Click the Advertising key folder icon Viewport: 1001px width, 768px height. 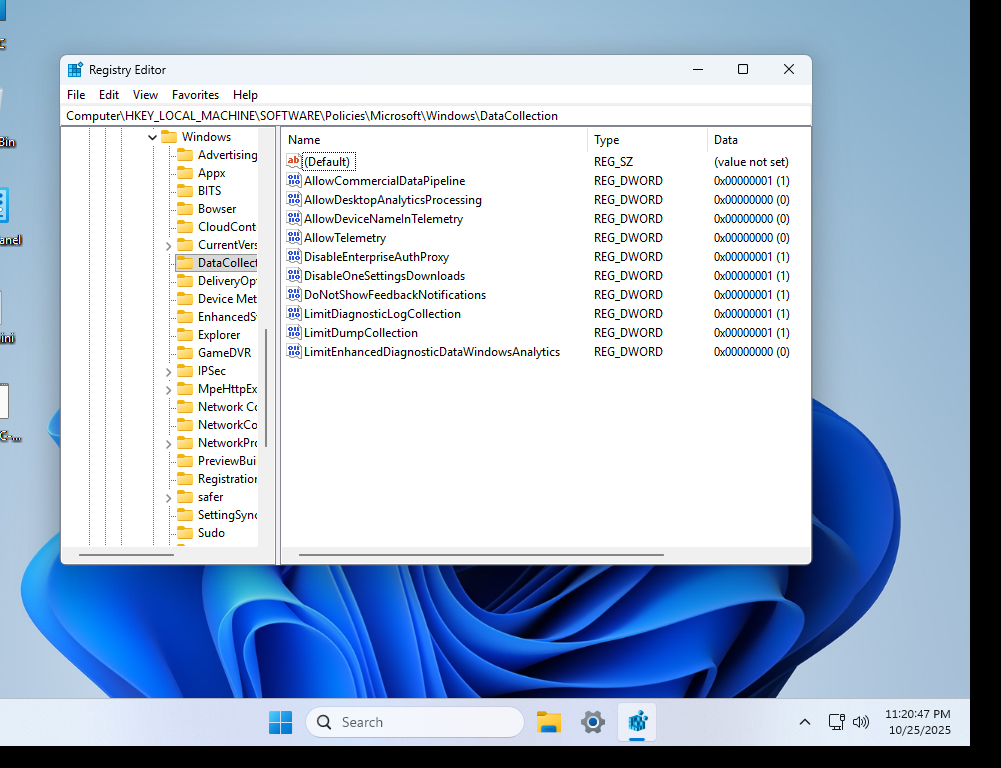pyautogui.click(x=184, y=154)
